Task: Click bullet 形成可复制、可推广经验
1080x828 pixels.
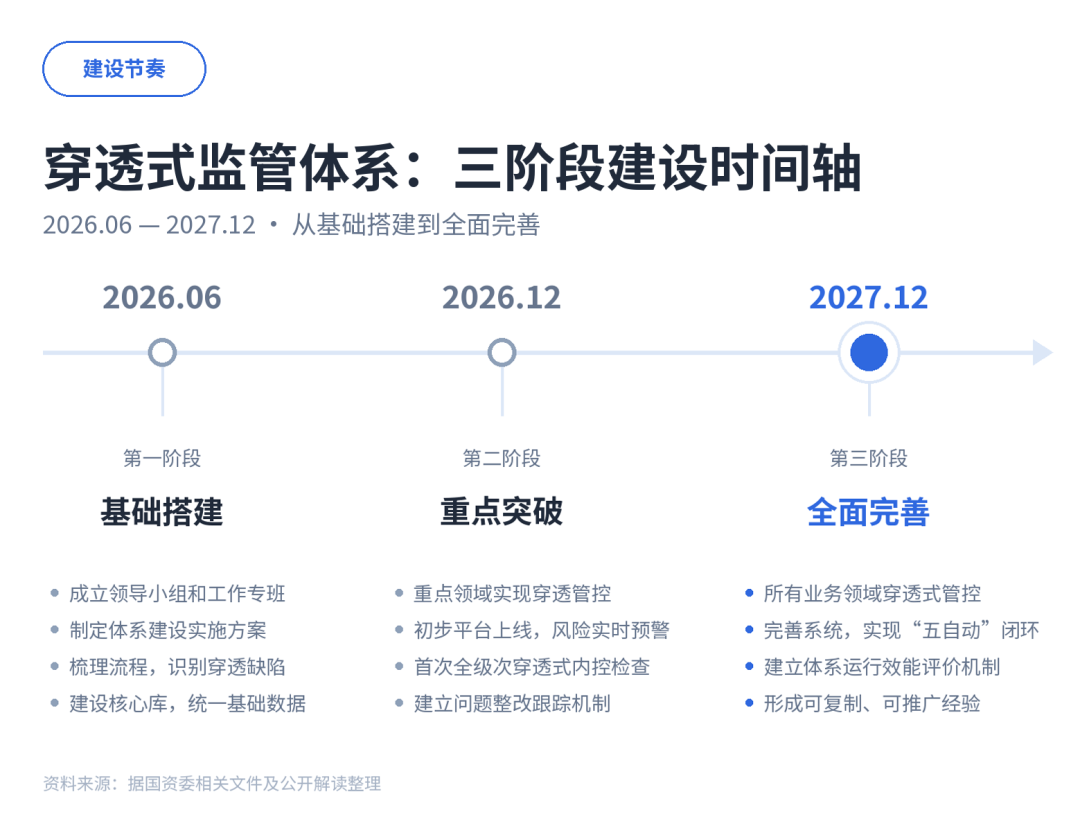Action: pyautogui.click(x=872, y=703)
